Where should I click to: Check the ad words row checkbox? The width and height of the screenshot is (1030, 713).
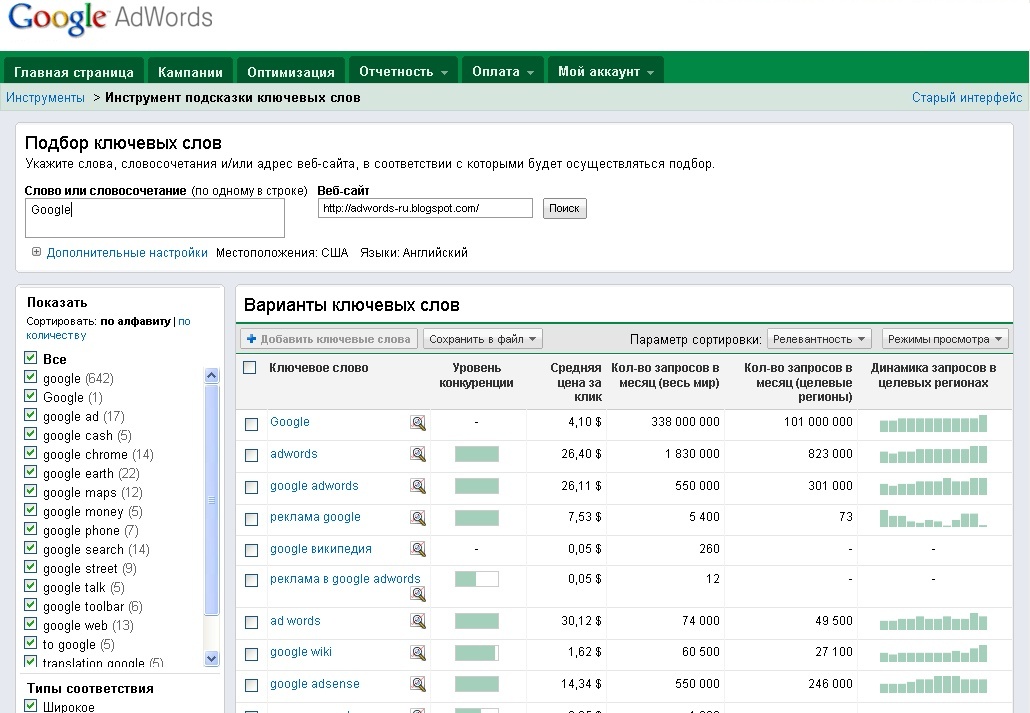click(252, 622)
